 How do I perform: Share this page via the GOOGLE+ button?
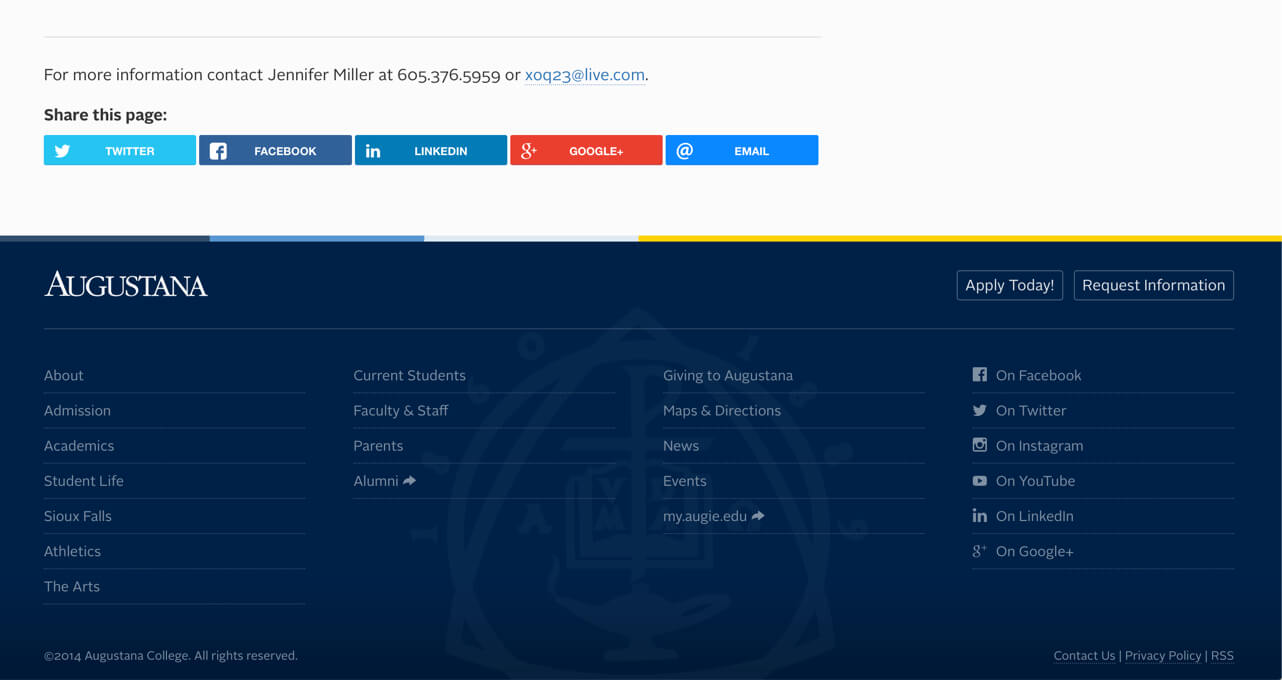[586, 150]
